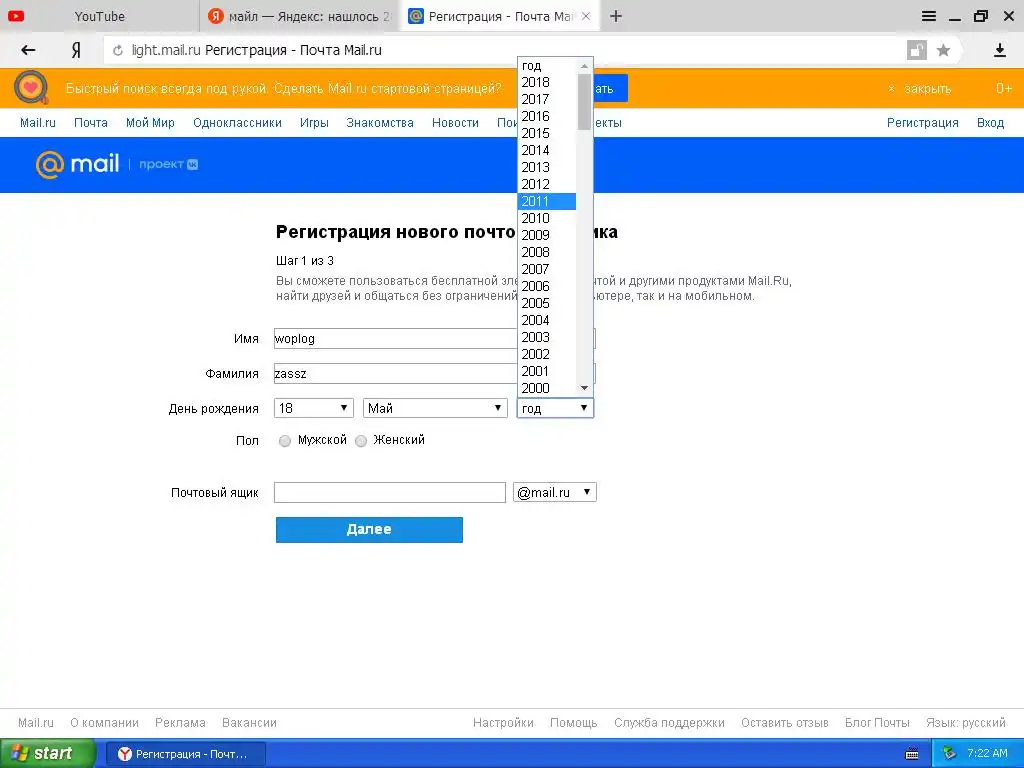Click Язык: русский footer link
The width and height of the screenshot is (1024, 768).
[x=965, y=723]
